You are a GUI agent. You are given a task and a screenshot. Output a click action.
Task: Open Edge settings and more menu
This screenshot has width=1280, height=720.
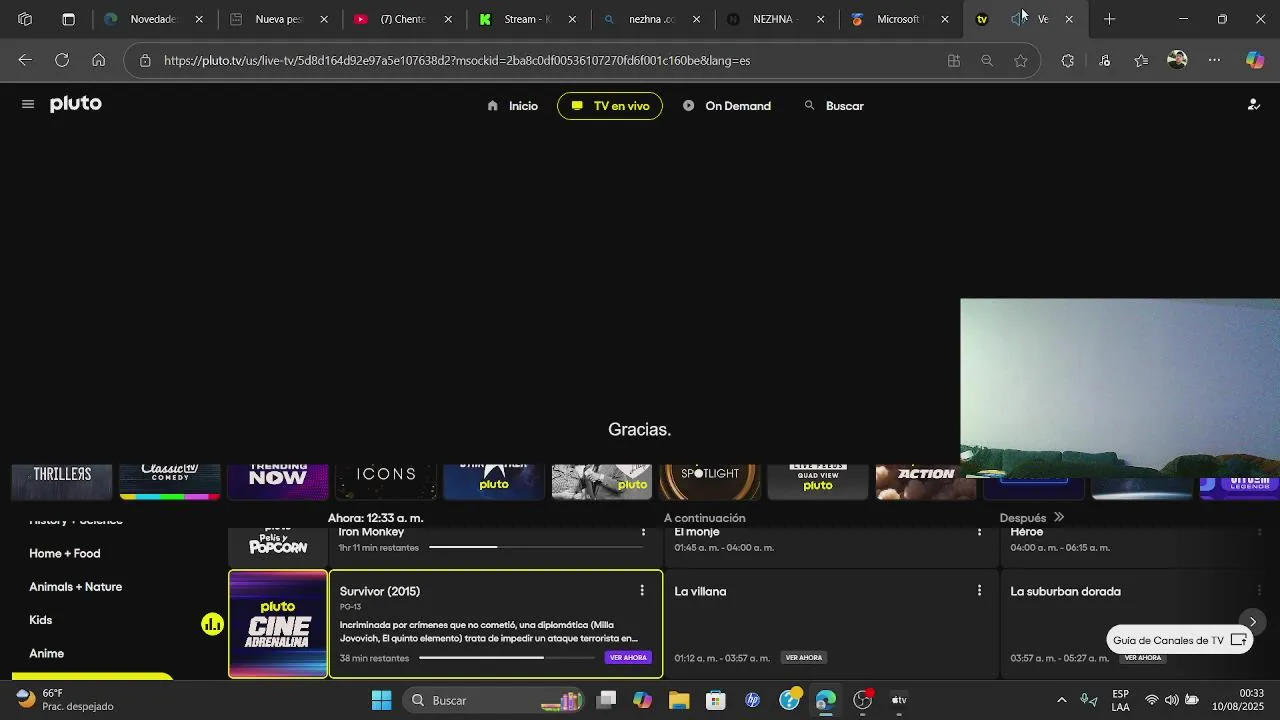click(1214, 61)
